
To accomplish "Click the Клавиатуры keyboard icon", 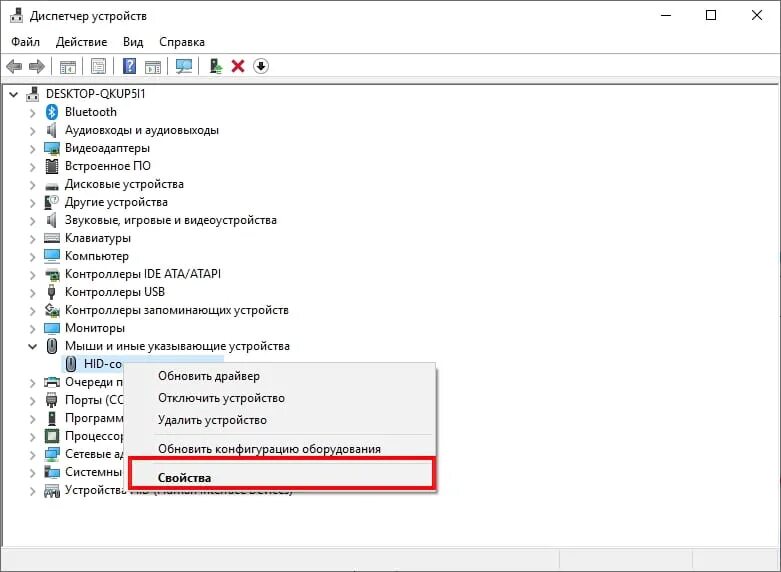I will (52, 238).
